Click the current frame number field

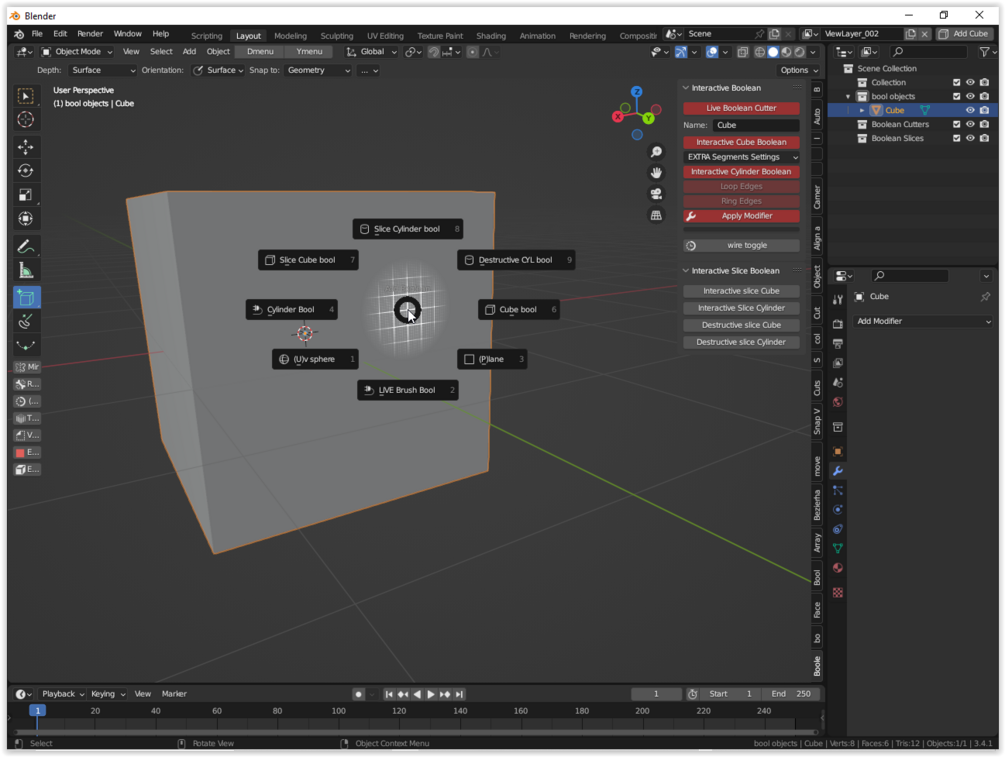(656, 694)
